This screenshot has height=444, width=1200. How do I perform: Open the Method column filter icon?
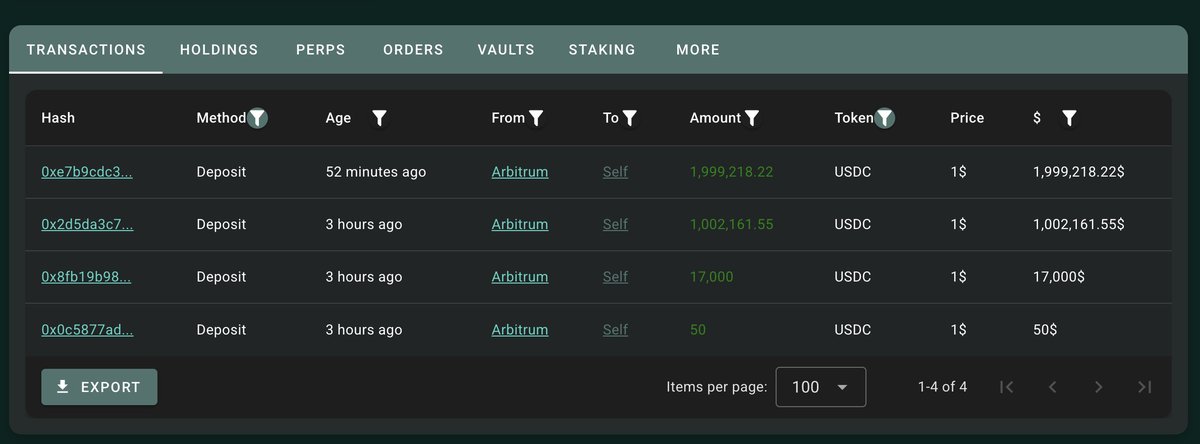(258, 118)
